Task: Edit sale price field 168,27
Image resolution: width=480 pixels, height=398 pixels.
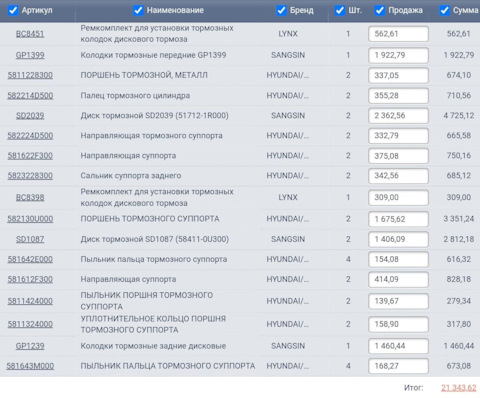Action: [x=398, y=366]
